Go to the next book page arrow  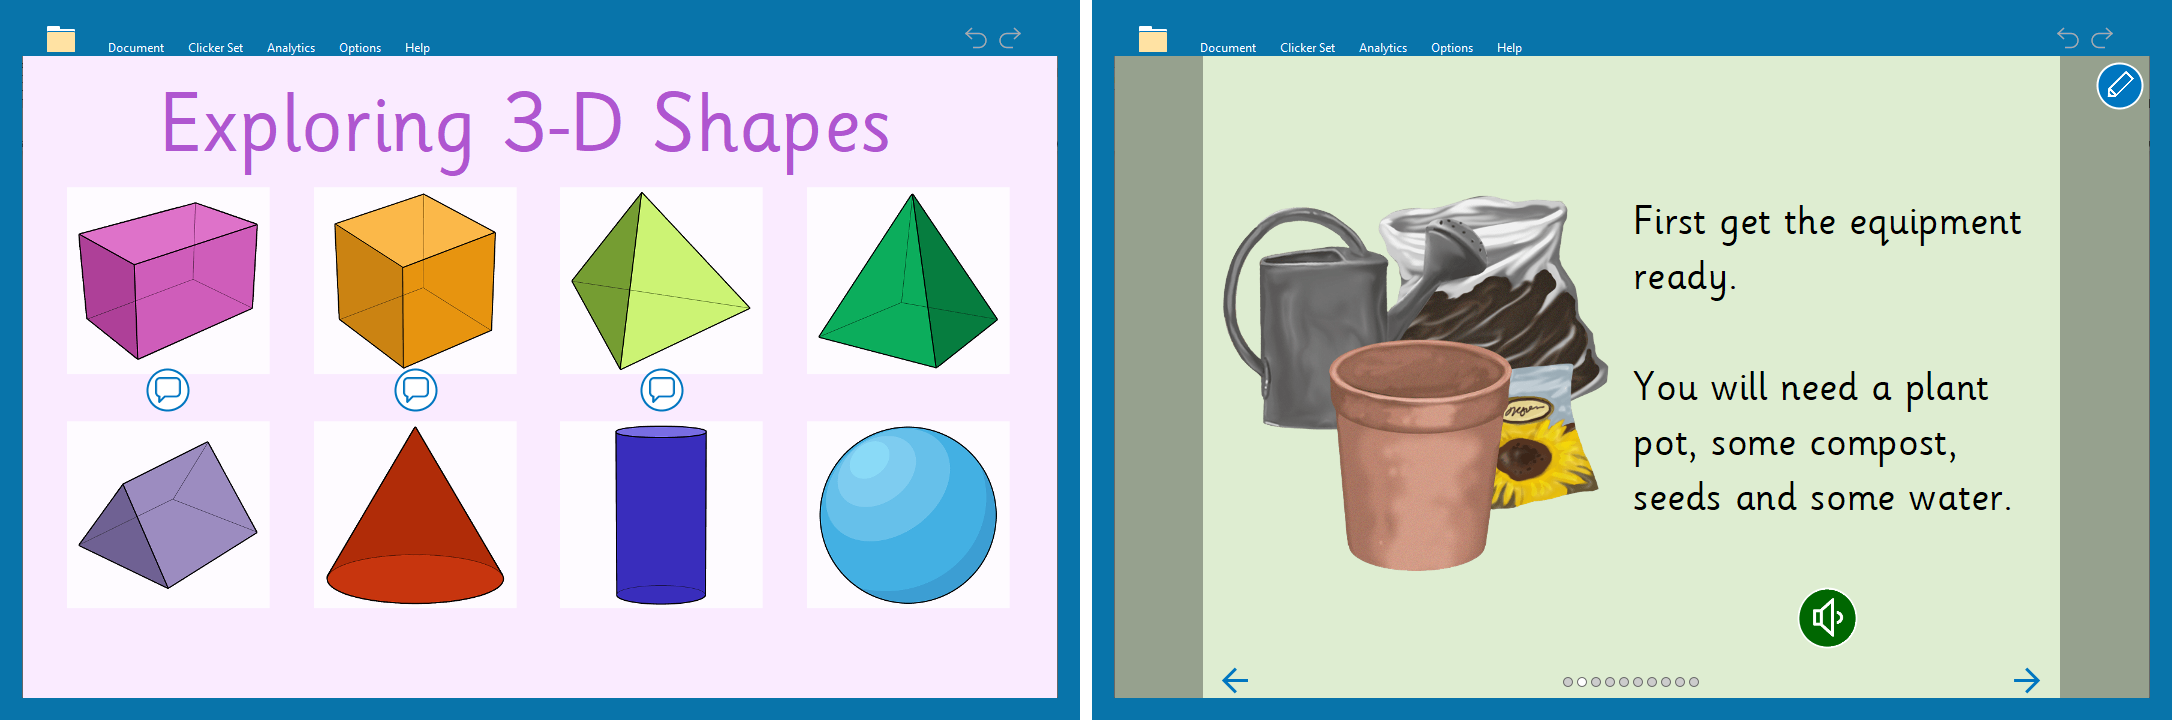coord(2026,681)
